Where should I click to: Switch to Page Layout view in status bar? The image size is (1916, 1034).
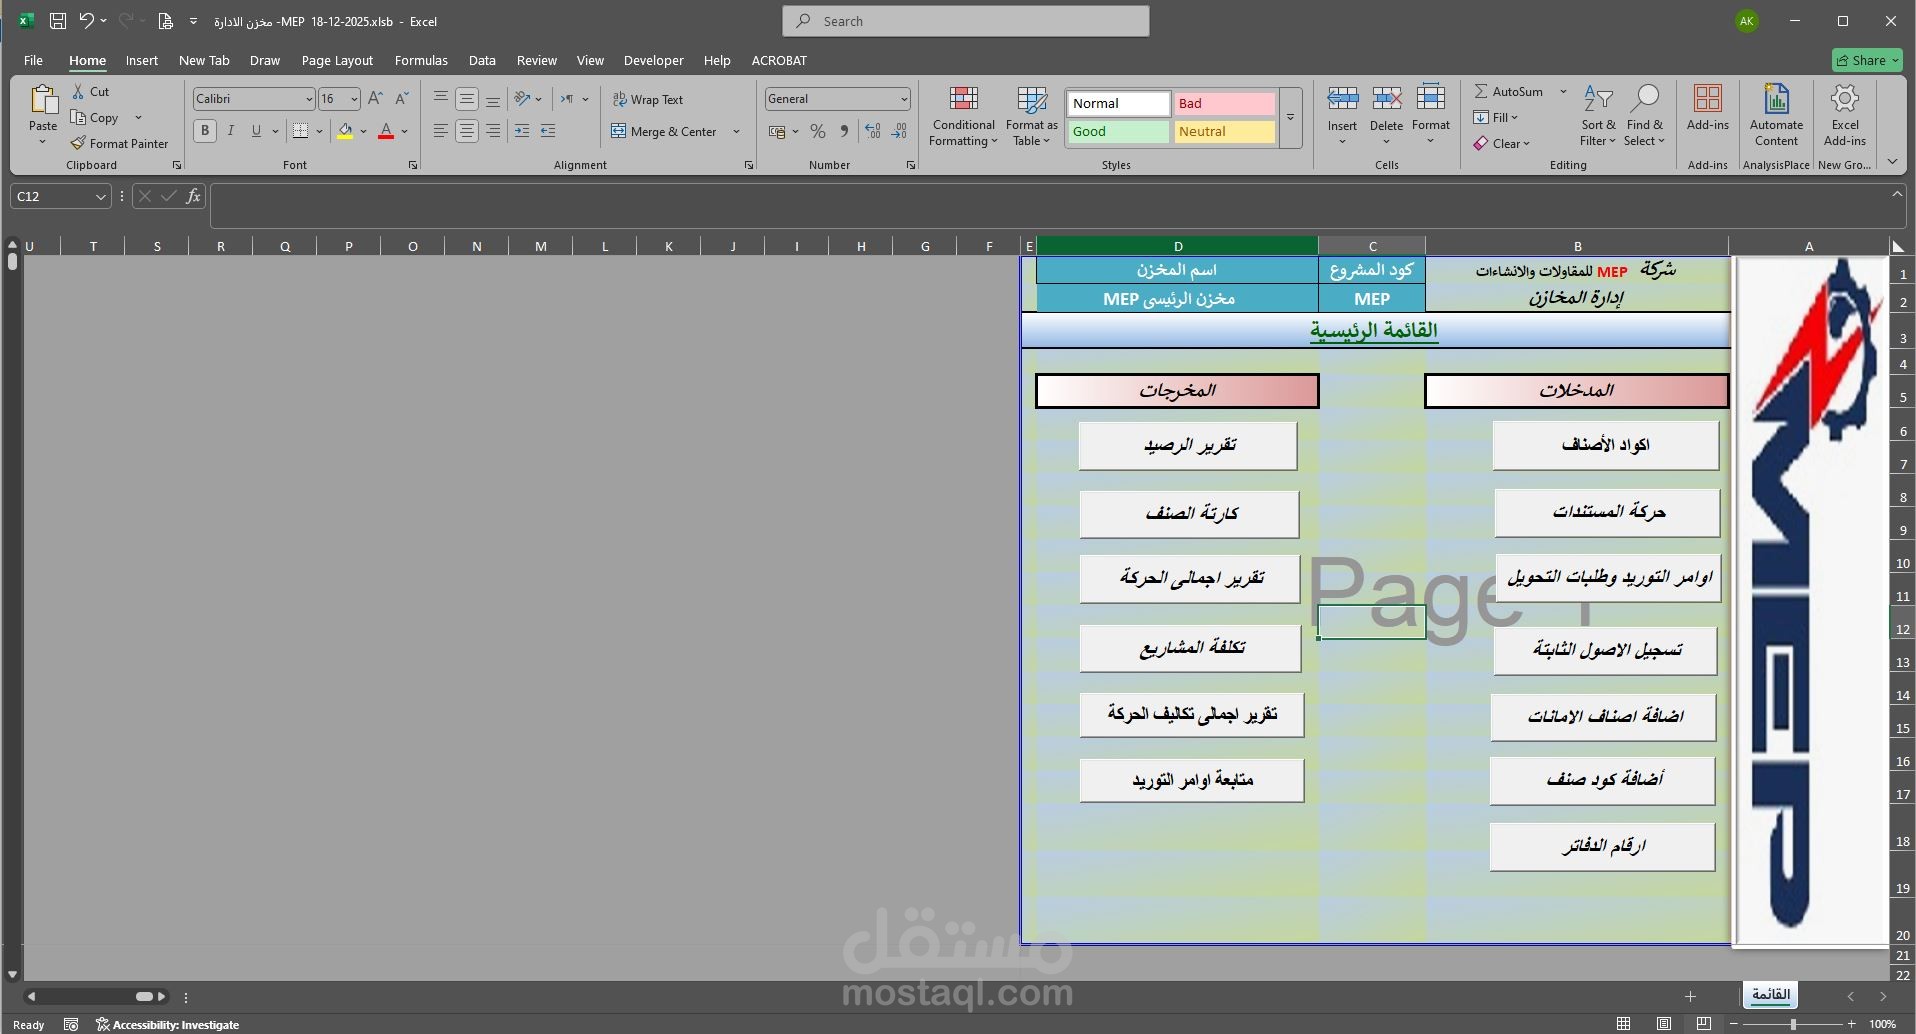(x=1664, y=1024)
